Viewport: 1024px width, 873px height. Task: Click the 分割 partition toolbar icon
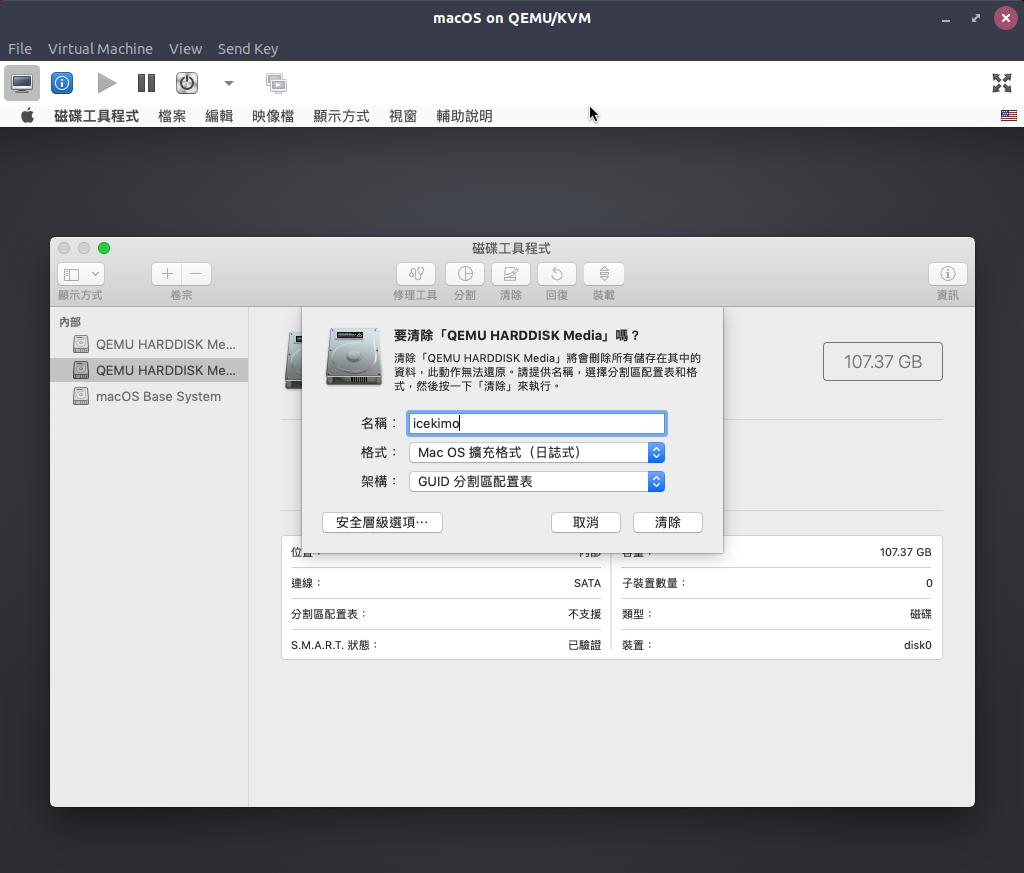coord(465,274)
